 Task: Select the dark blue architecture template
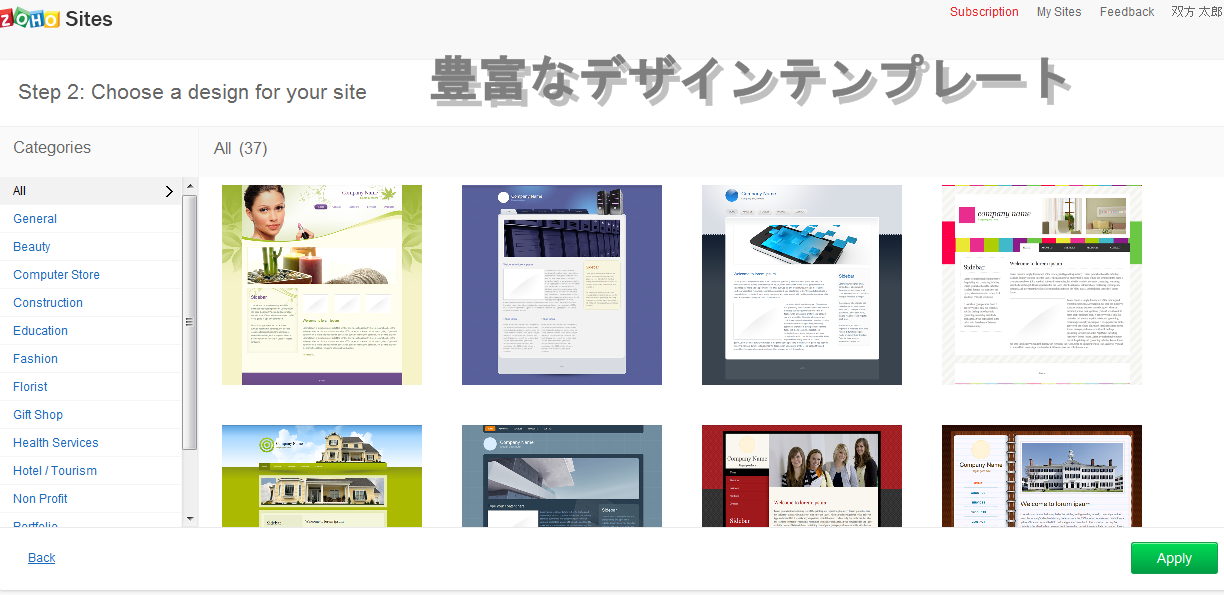tap(562, 476)
